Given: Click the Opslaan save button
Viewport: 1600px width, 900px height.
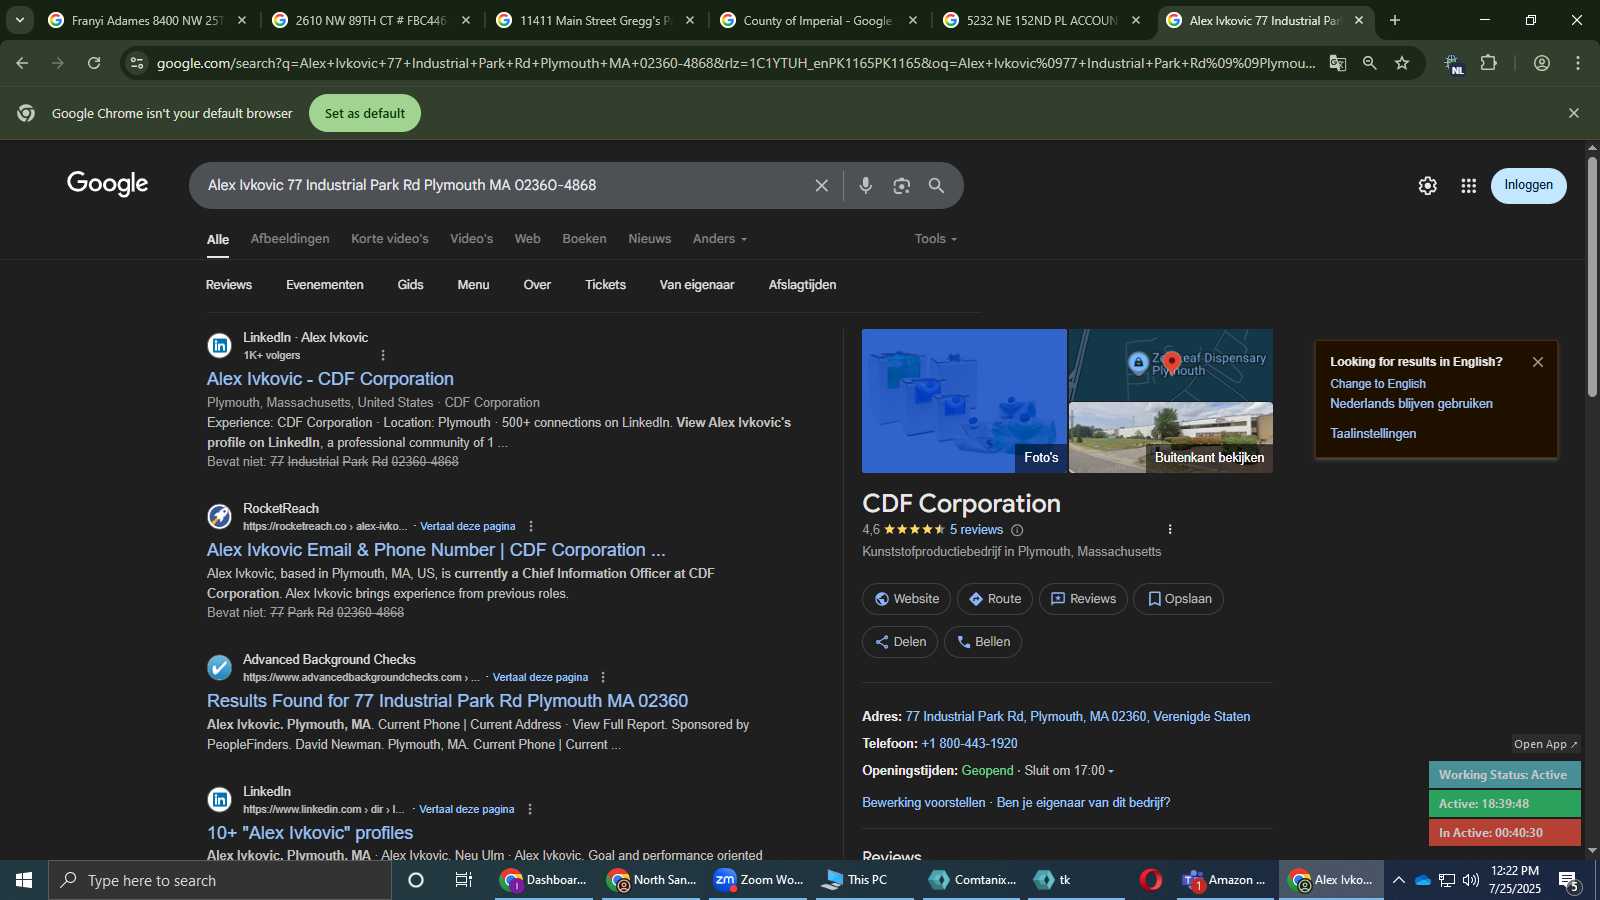Looking at the screenshot, I should [1178, 599].
